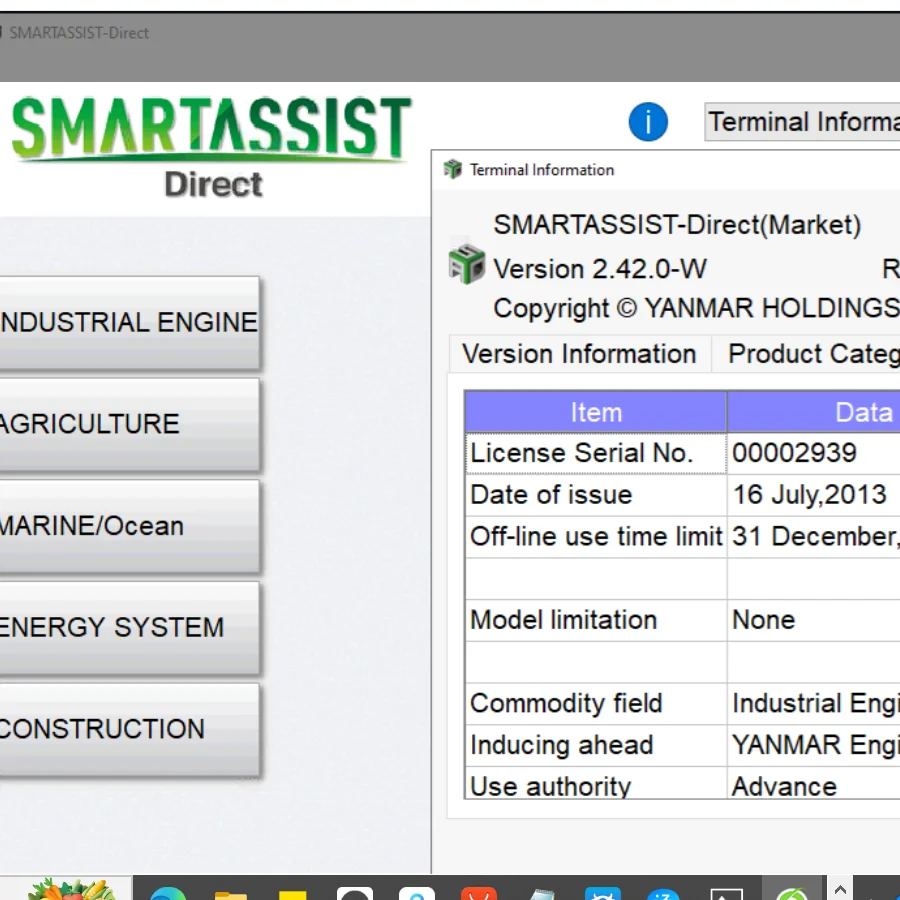
Task: Click the YANMAR value beside Inducing ahead
Action: click(813, 745)
